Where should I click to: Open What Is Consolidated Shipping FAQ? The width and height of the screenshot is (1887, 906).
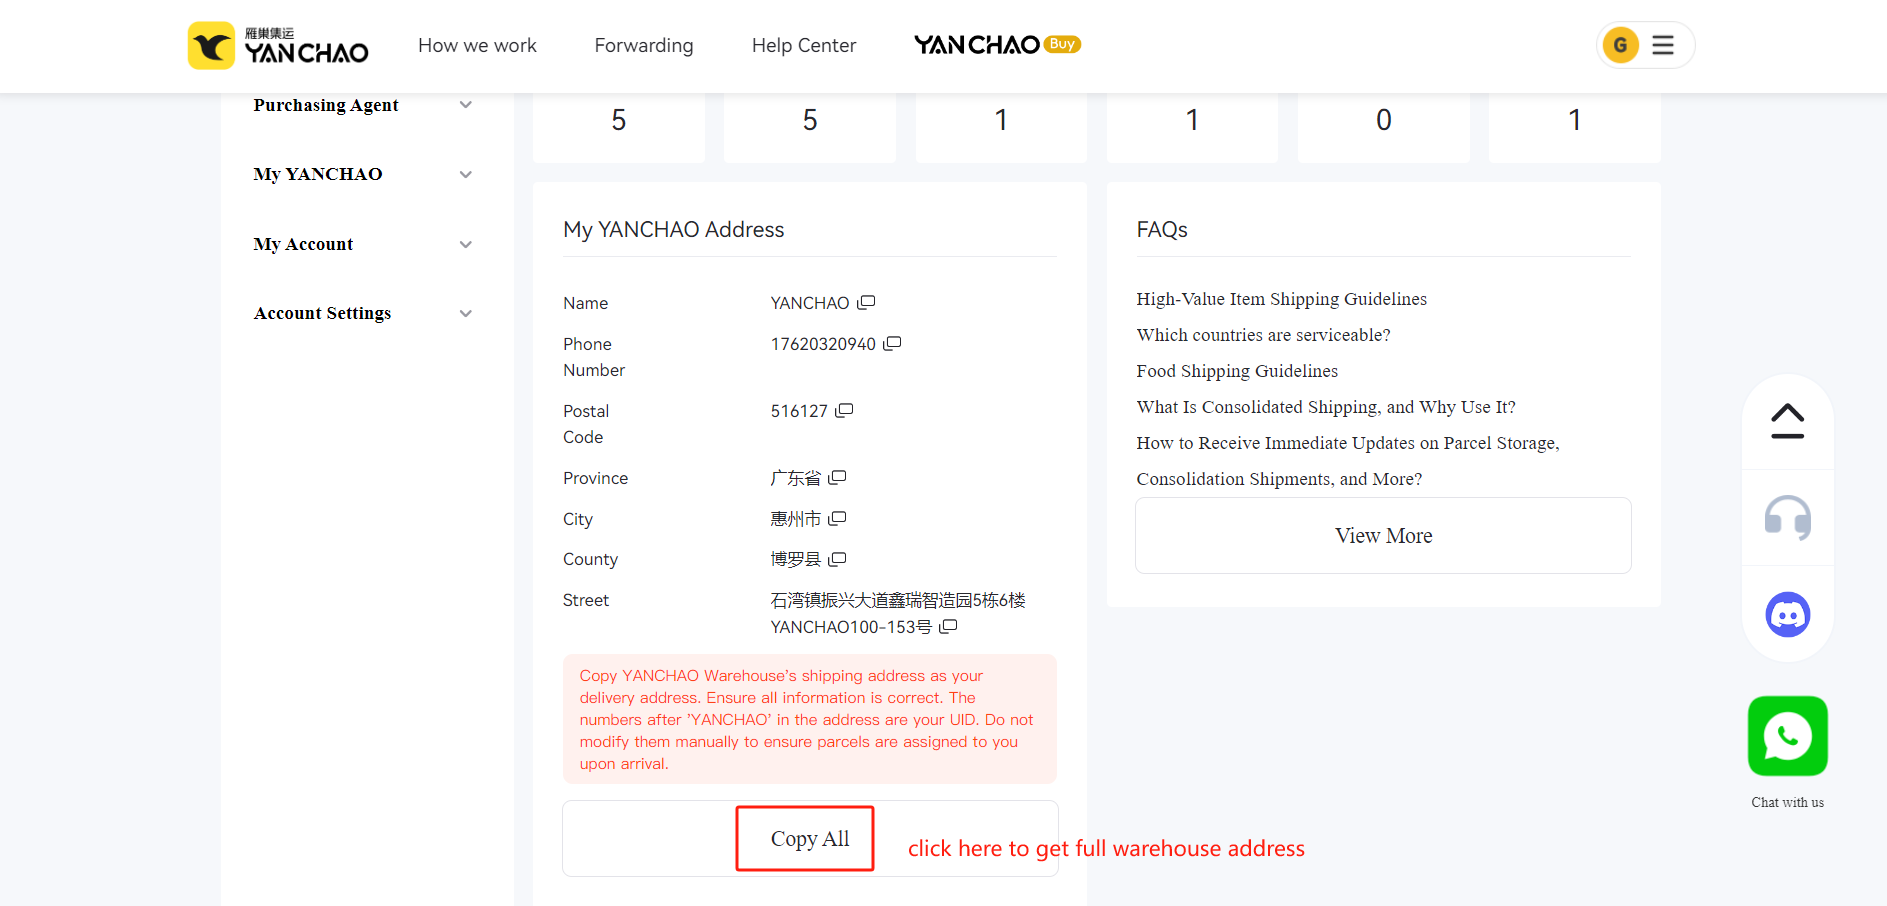point(1326,407)
